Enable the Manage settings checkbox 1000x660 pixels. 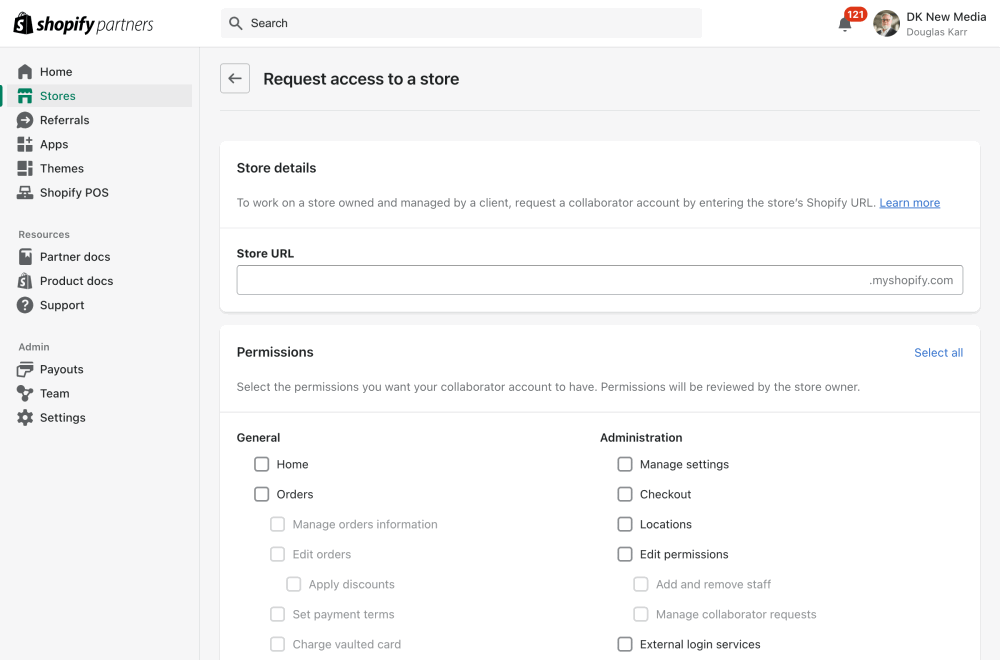[625, 464]
